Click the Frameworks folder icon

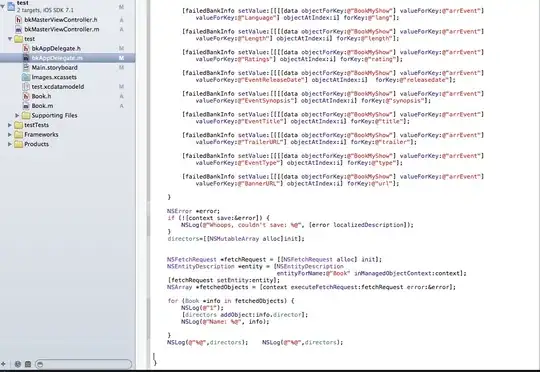[19, 135]
